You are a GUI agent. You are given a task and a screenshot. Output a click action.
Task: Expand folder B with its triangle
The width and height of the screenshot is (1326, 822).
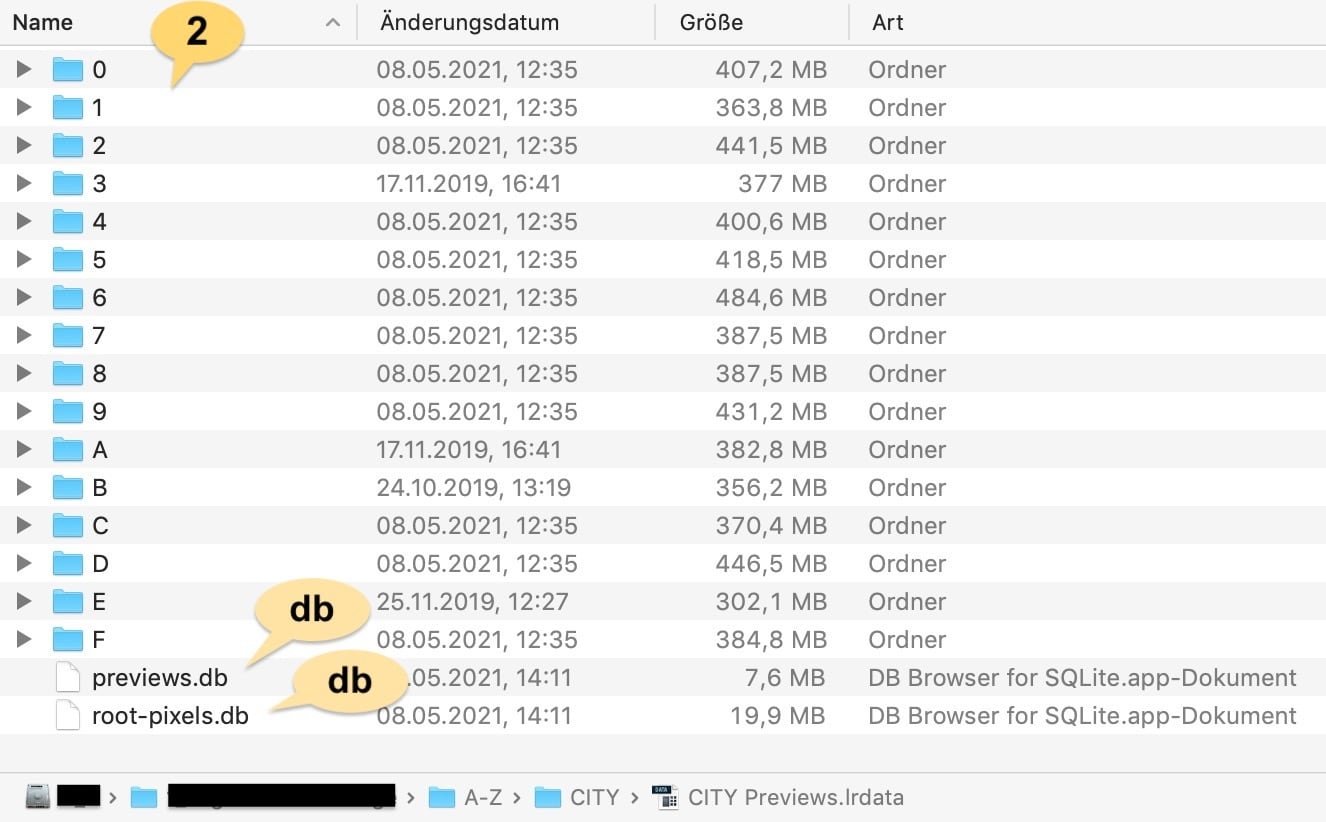click(24, 488)
